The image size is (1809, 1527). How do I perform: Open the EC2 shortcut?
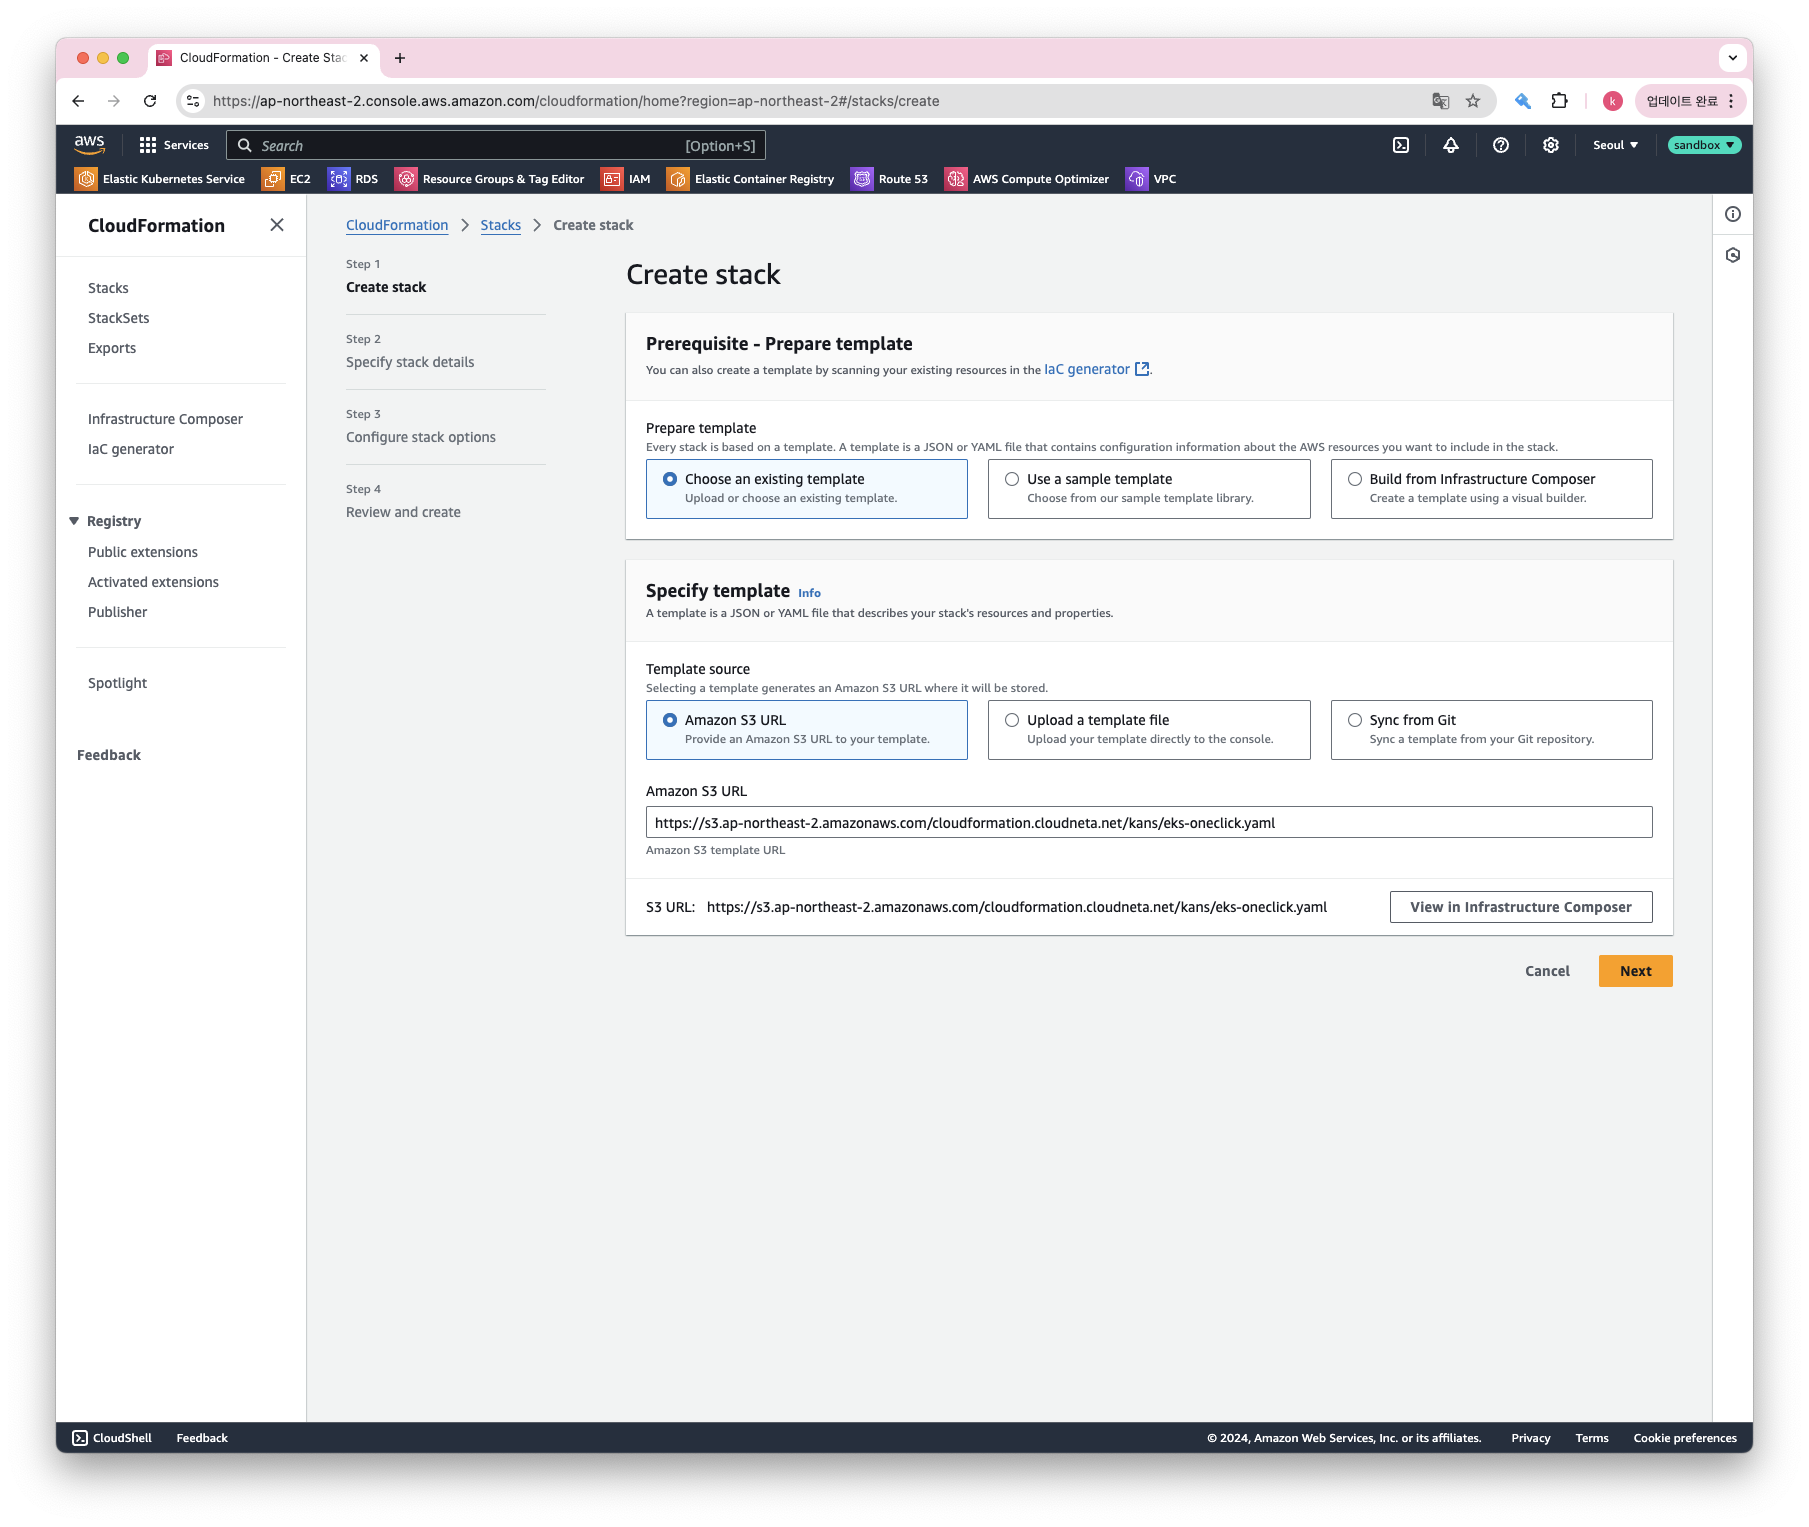pyautogui.click(x=287, y=179)
